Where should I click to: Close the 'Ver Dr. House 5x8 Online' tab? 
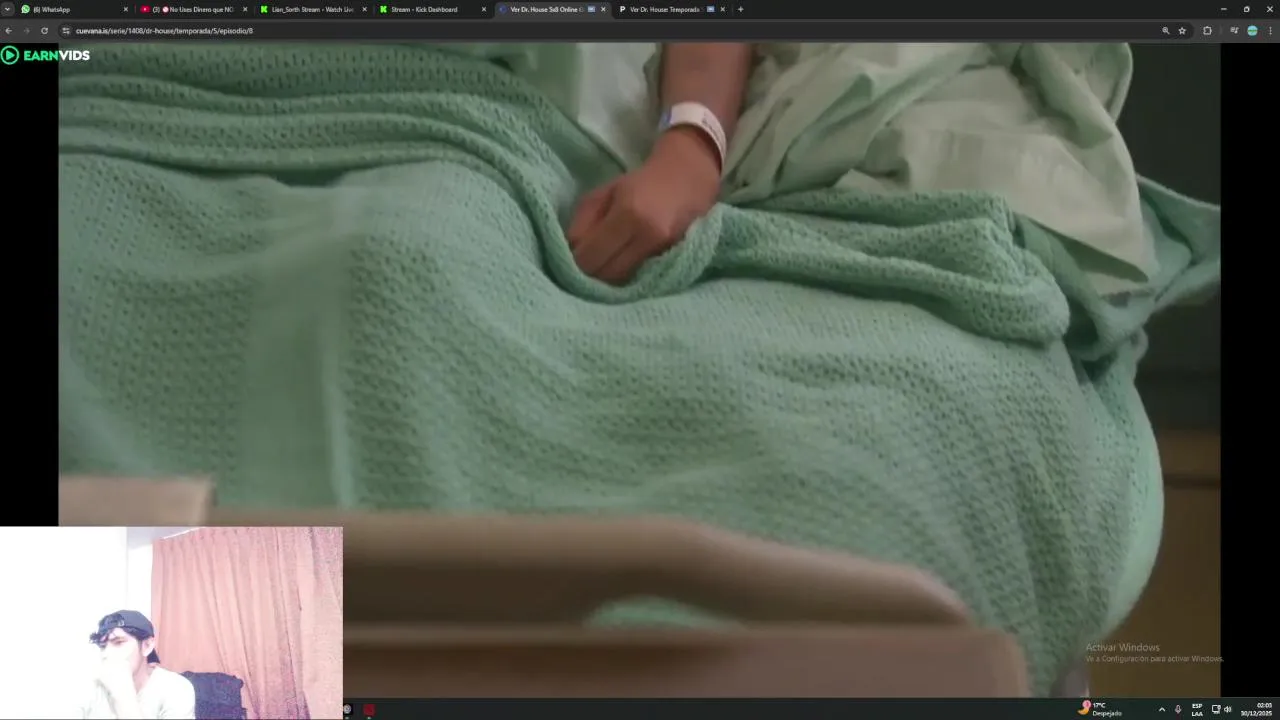click(x=603, y=9)
